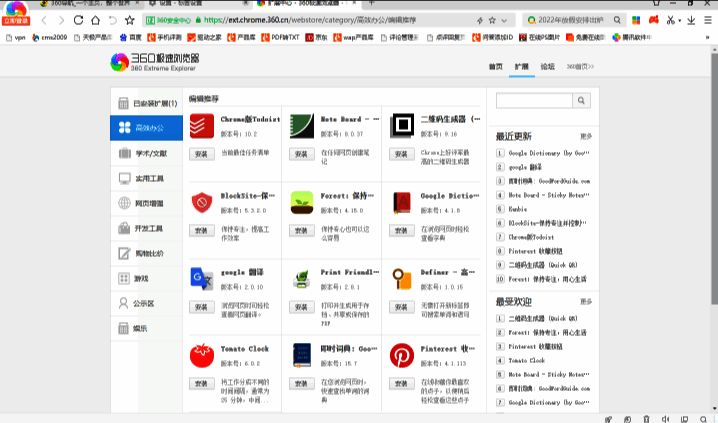Viewport: 718px width, 423px height.
Task: Open the Tomato Clock icon
Action: click(202, 356)
